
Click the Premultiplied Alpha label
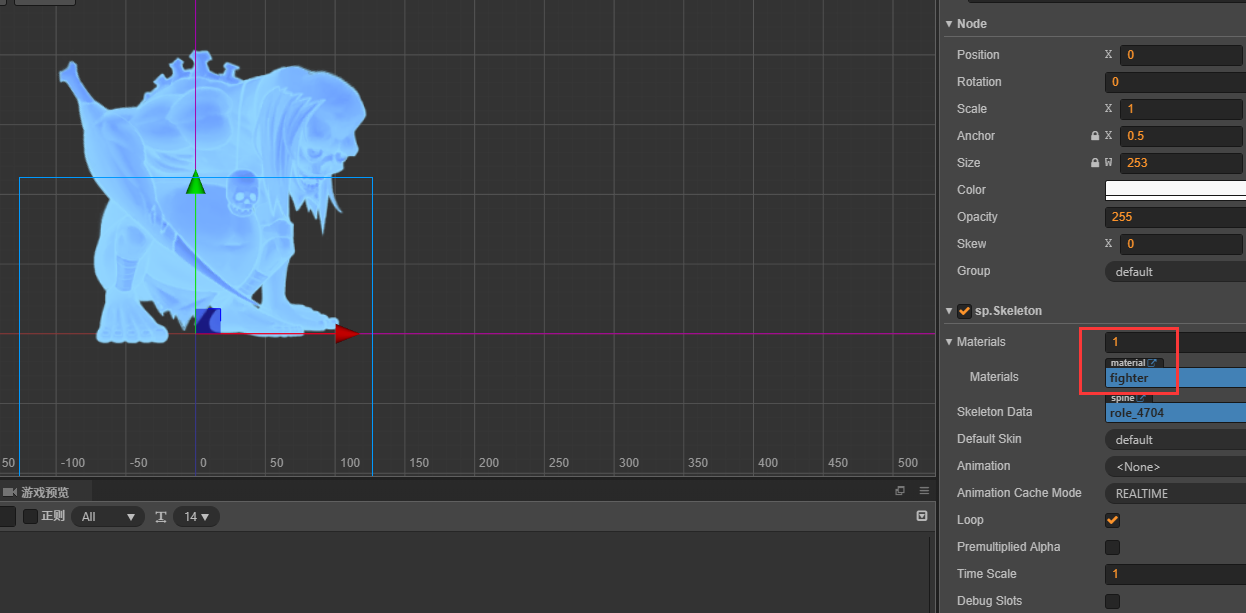coord(1008,547)
